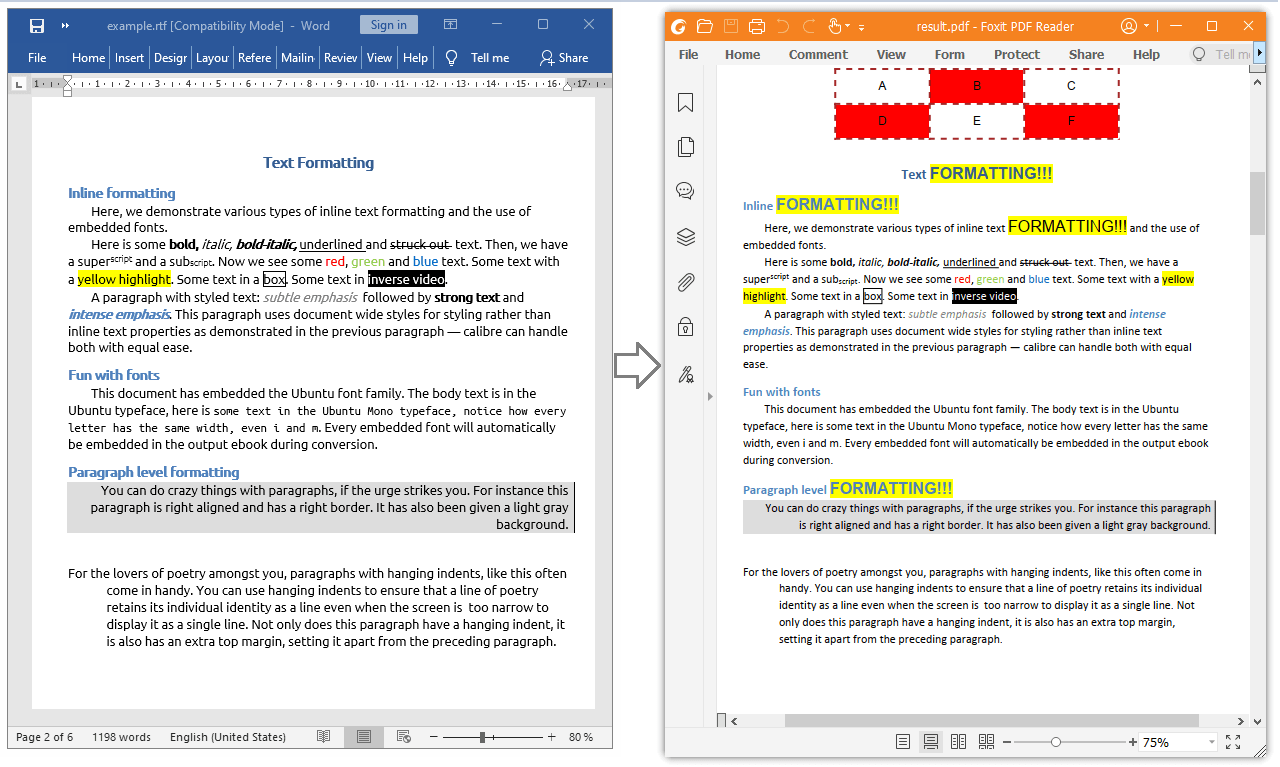1280x767 pixels.
Task: Open the Insert tab in Word ribbon
Action: pyautogui.click(x=129, y=58)
